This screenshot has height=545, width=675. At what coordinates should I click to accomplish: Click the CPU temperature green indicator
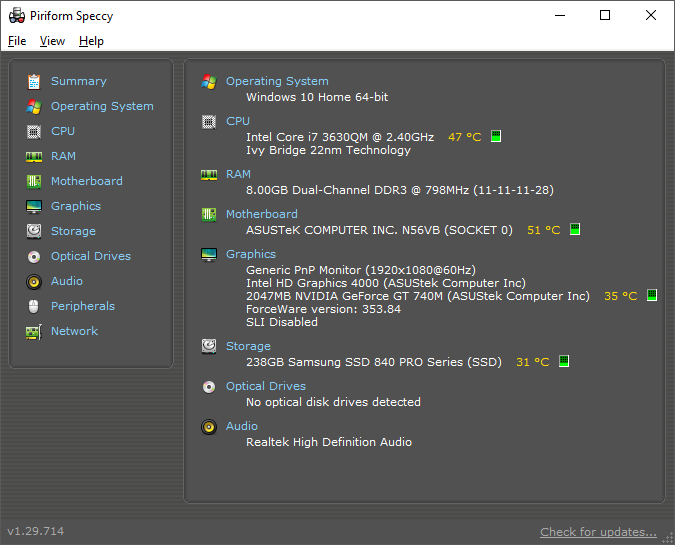496,136
